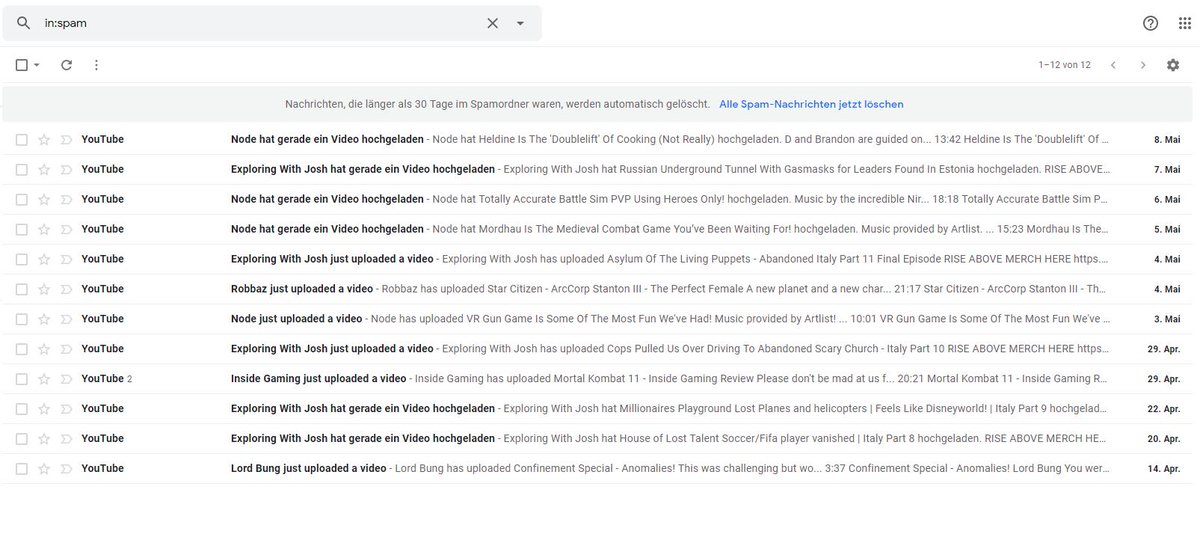Star the House of Lost Talent email
This screenshot has height=537, width=1200.
click(x=44, y=439)
